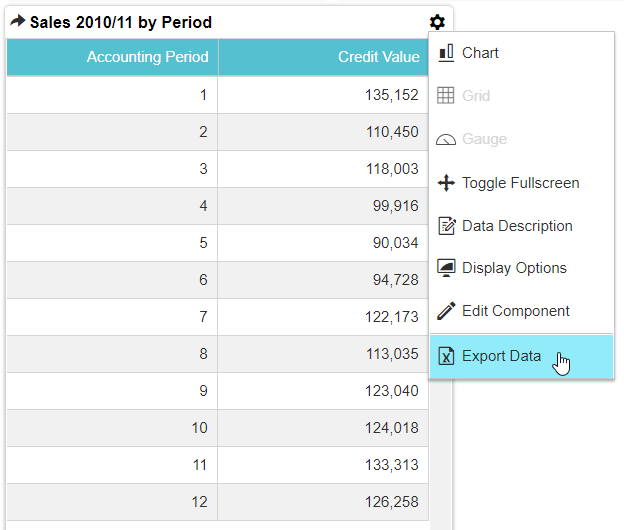This screenshot has height=530, width=624.
Task: Click accounting period 12 cell
Action: (112, 502)
